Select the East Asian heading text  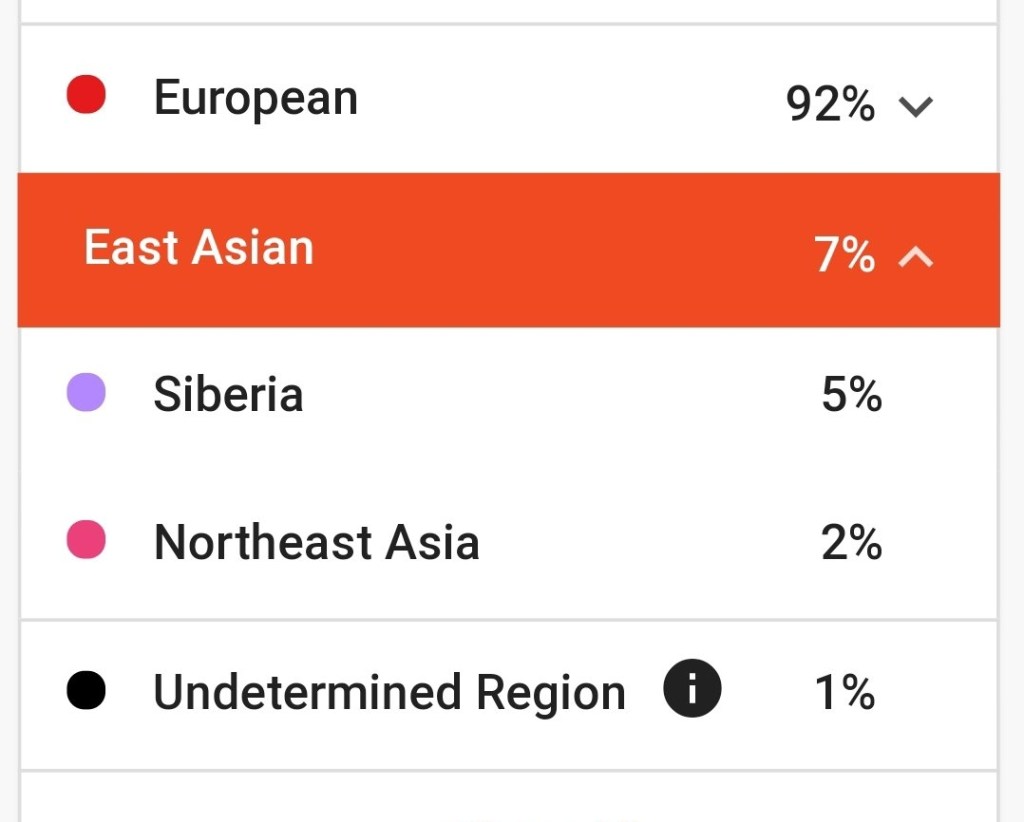198,248
